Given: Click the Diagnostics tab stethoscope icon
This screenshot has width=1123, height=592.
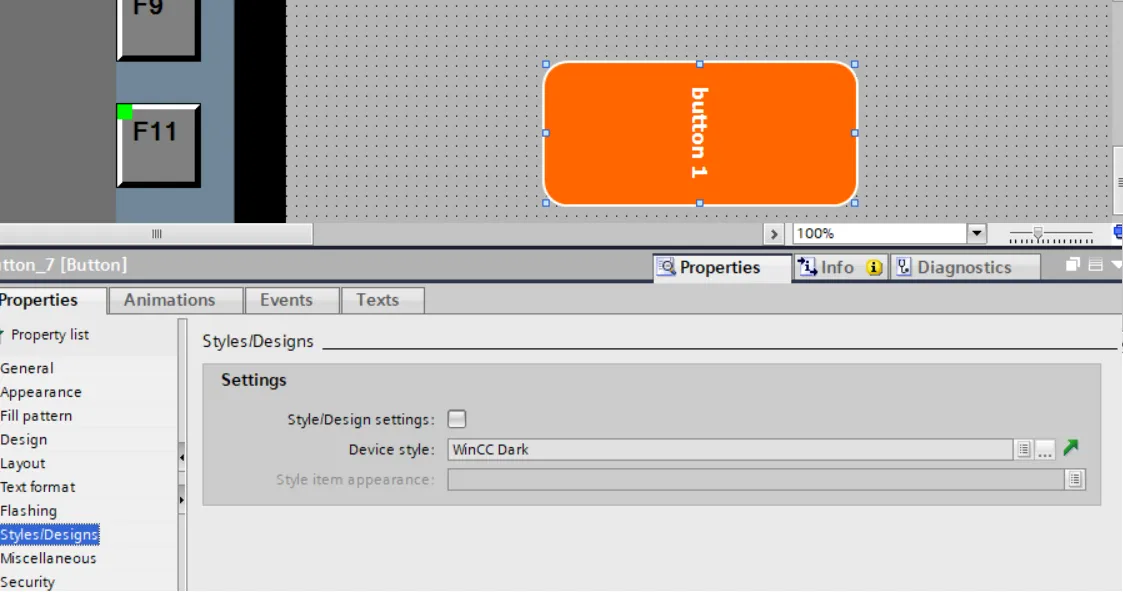Looking at the screenshot, I should click(904, 267).
